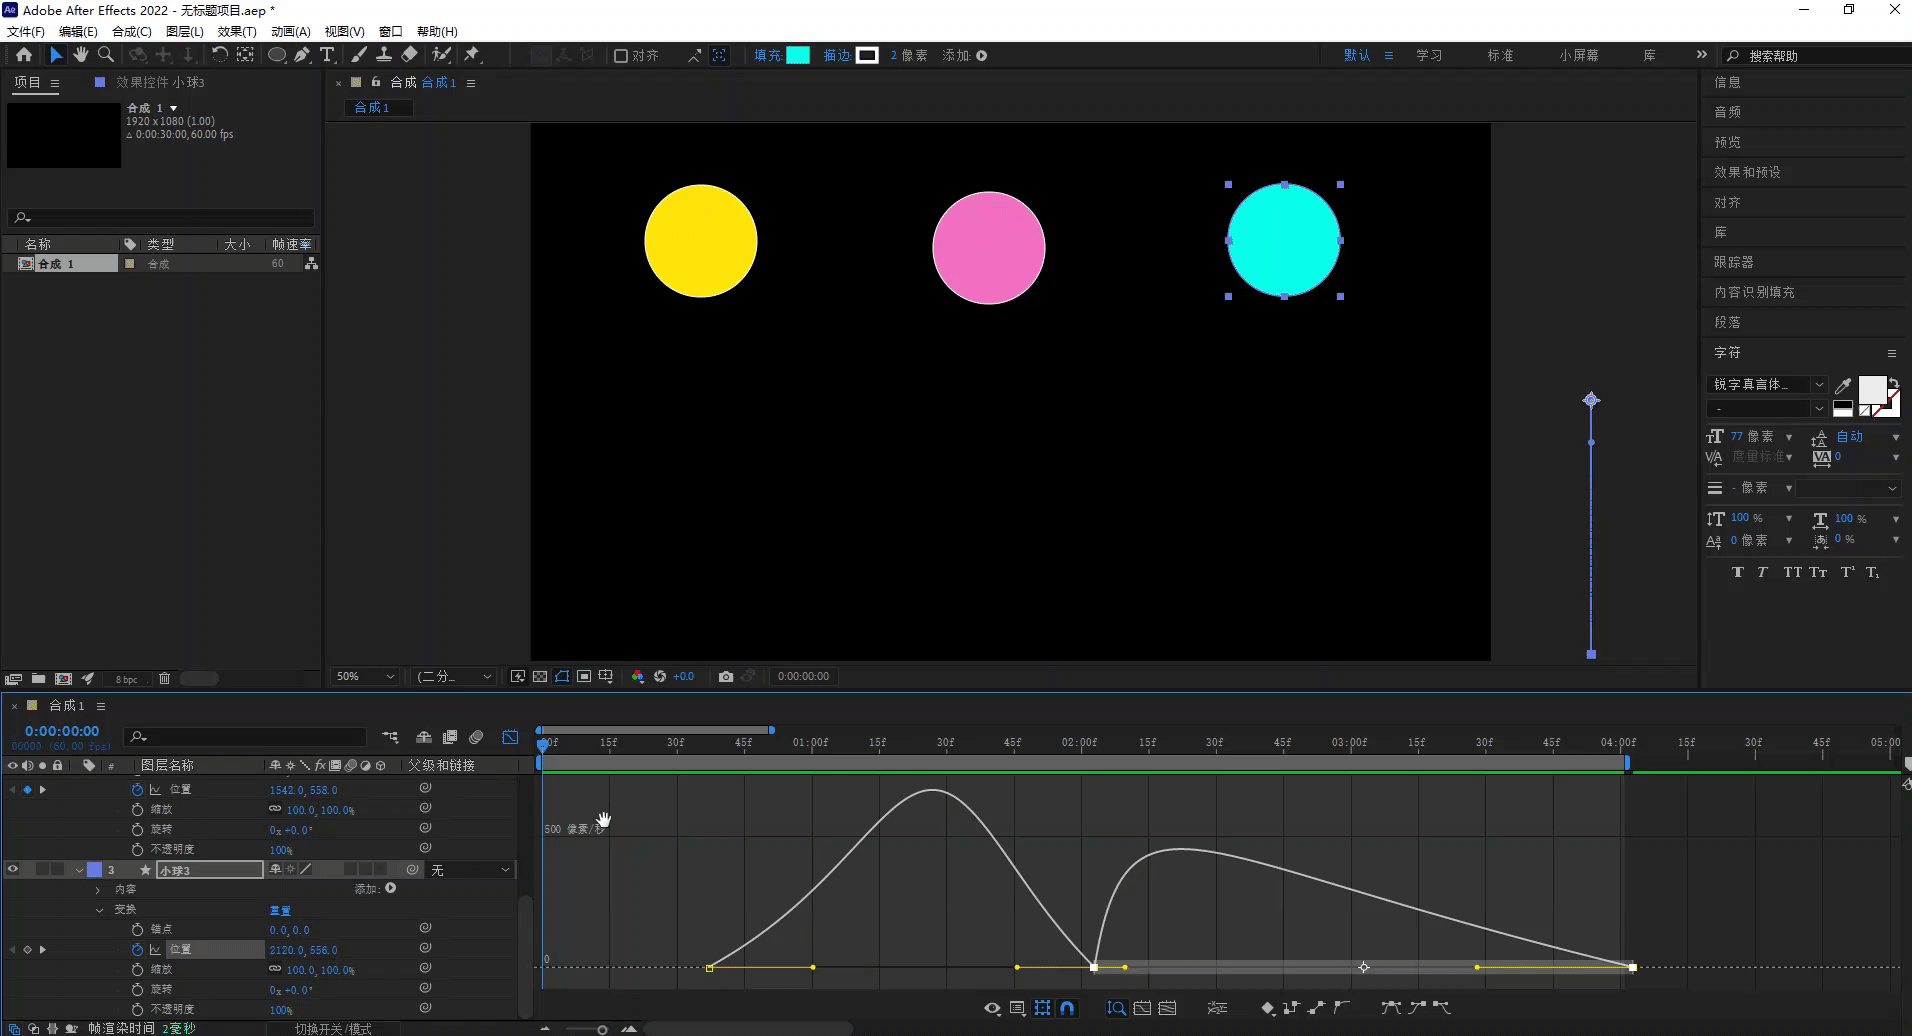The width and height of the screenshot is (1912, 1036).
Task: Select the Pen tool
Action: tap(302, 55)
